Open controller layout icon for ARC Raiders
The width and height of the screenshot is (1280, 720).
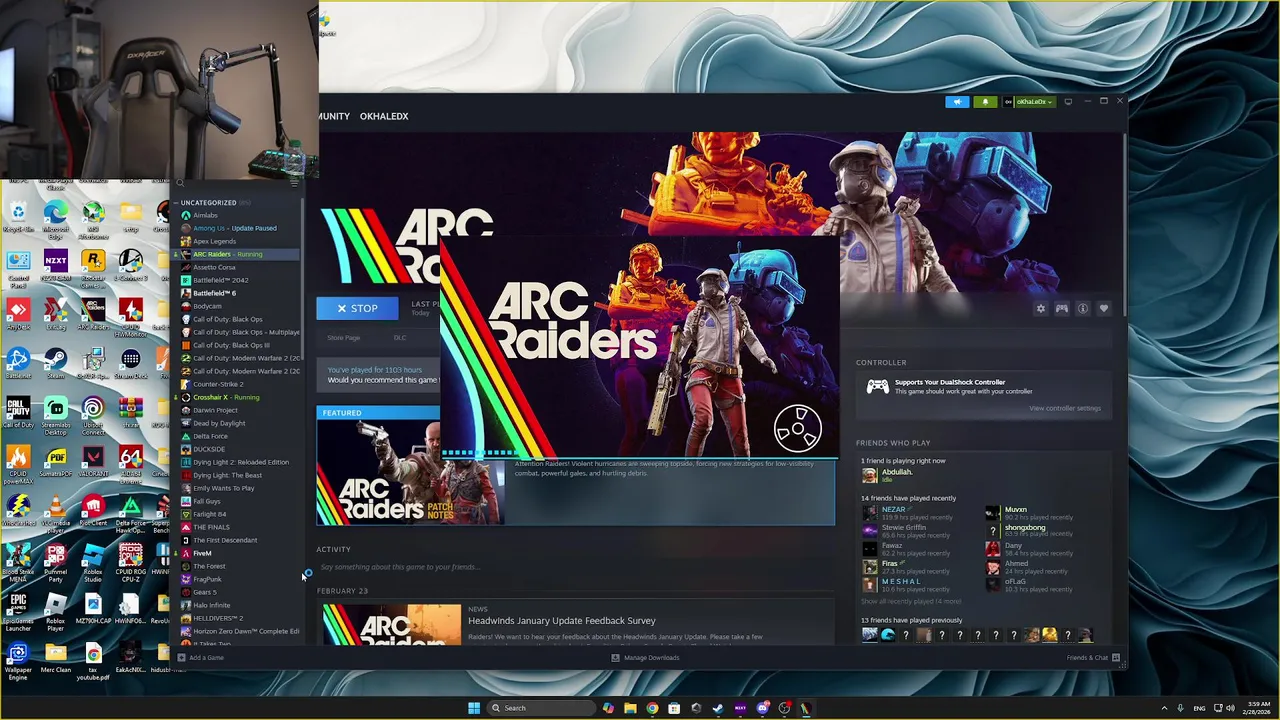point(1061,309)
